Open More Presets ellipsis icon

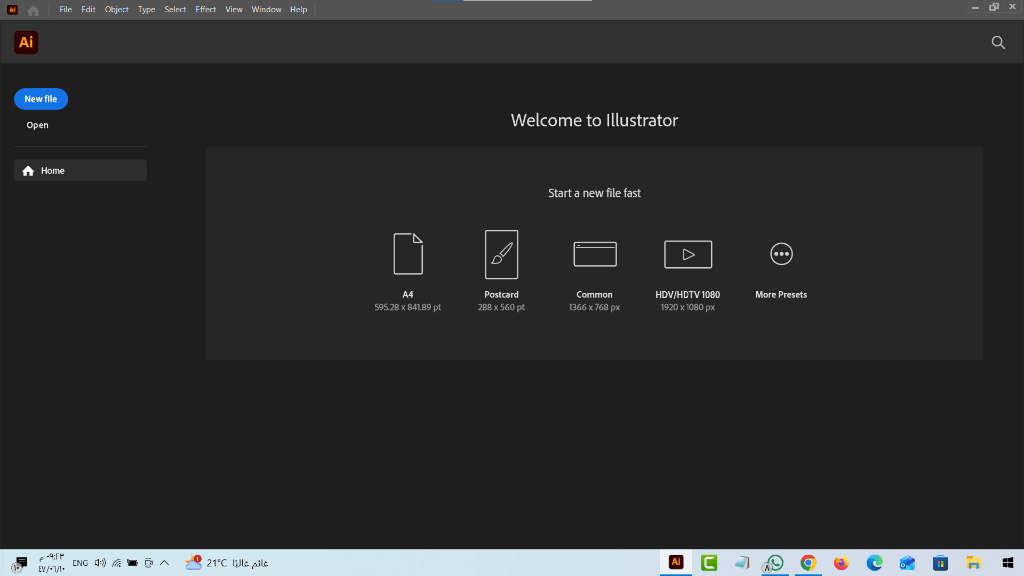[781, 254]
